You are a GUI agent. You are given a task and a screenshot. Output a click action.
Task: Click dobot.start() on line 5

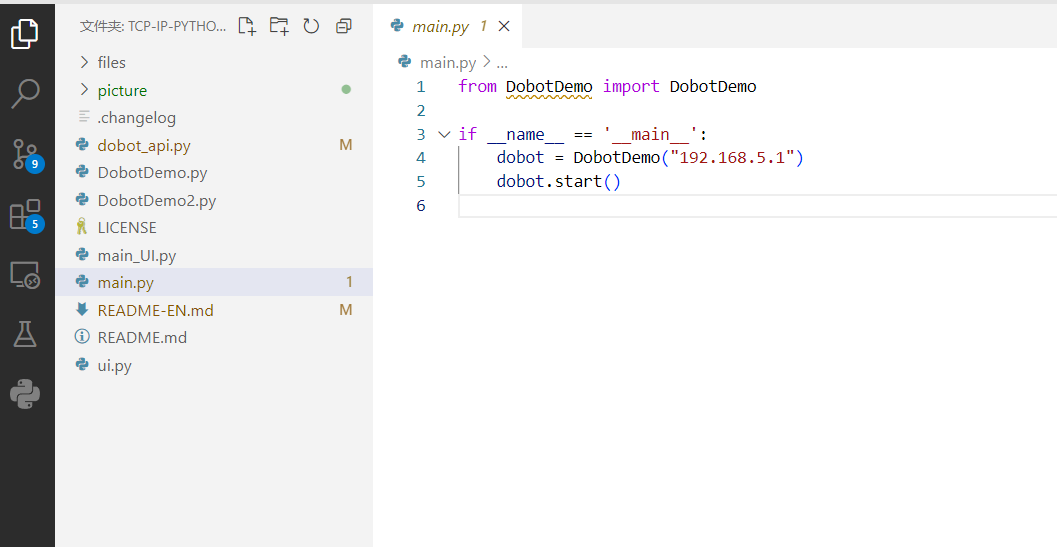click(x=558, y=181)
